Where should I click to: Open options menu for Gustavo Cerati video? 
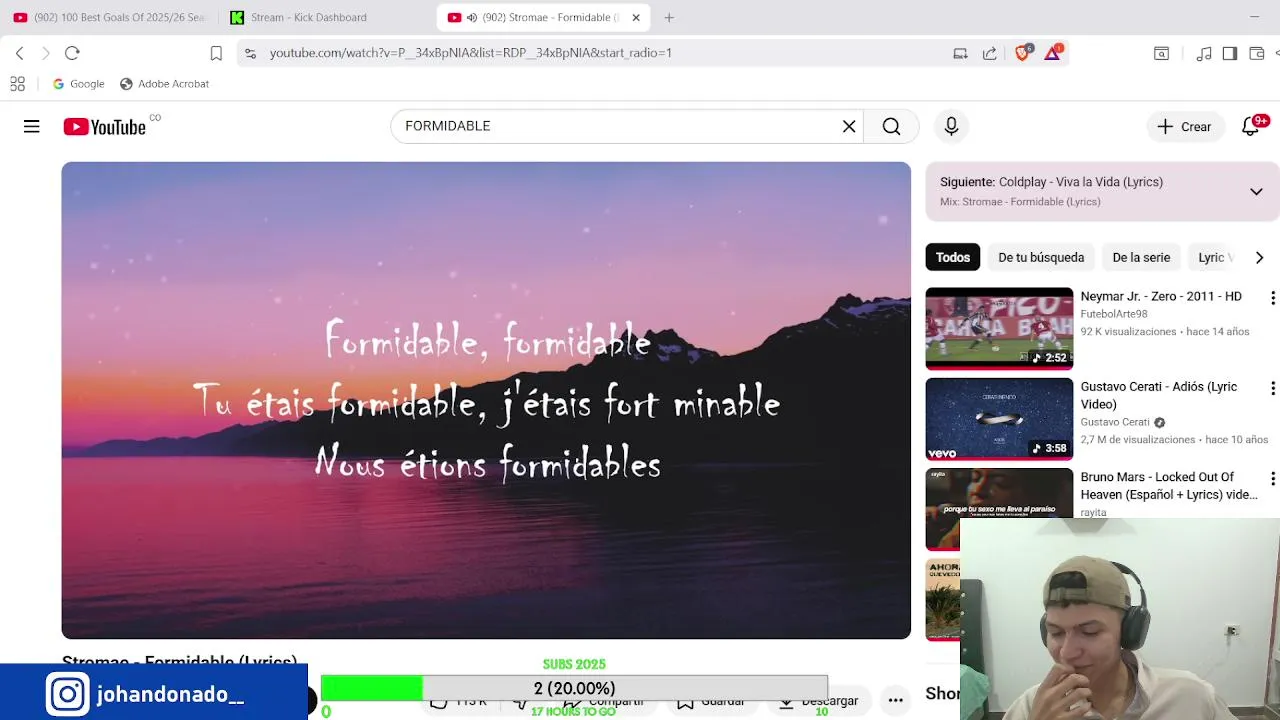1272,388
